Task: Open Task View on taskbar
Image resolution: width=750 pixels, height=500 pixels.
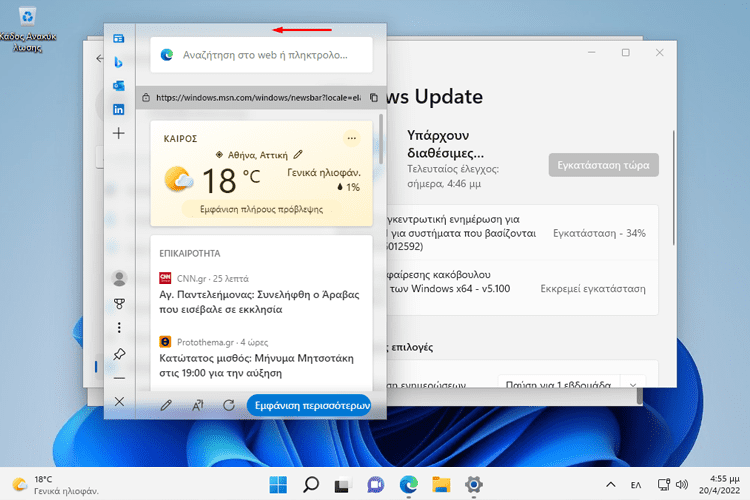Action: click(x=342, y=485)
